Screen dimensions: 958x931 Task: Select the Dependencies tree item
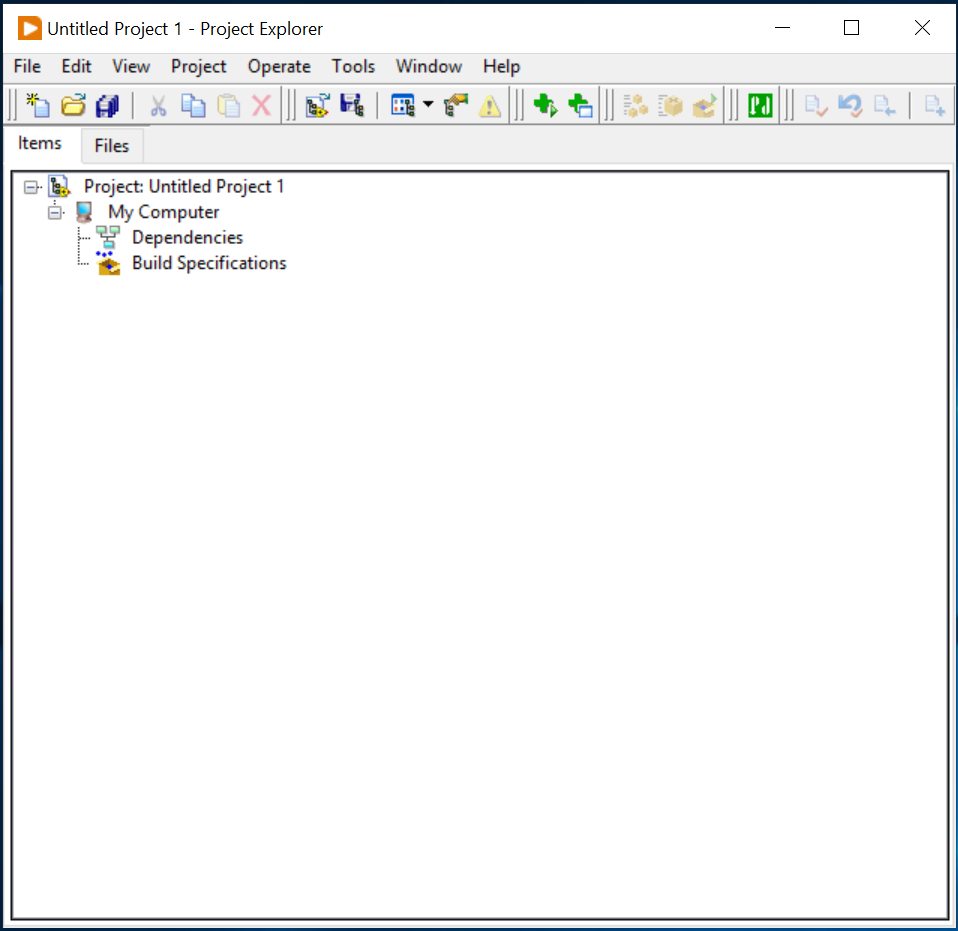pyautogui.click(x=187, y=237)
